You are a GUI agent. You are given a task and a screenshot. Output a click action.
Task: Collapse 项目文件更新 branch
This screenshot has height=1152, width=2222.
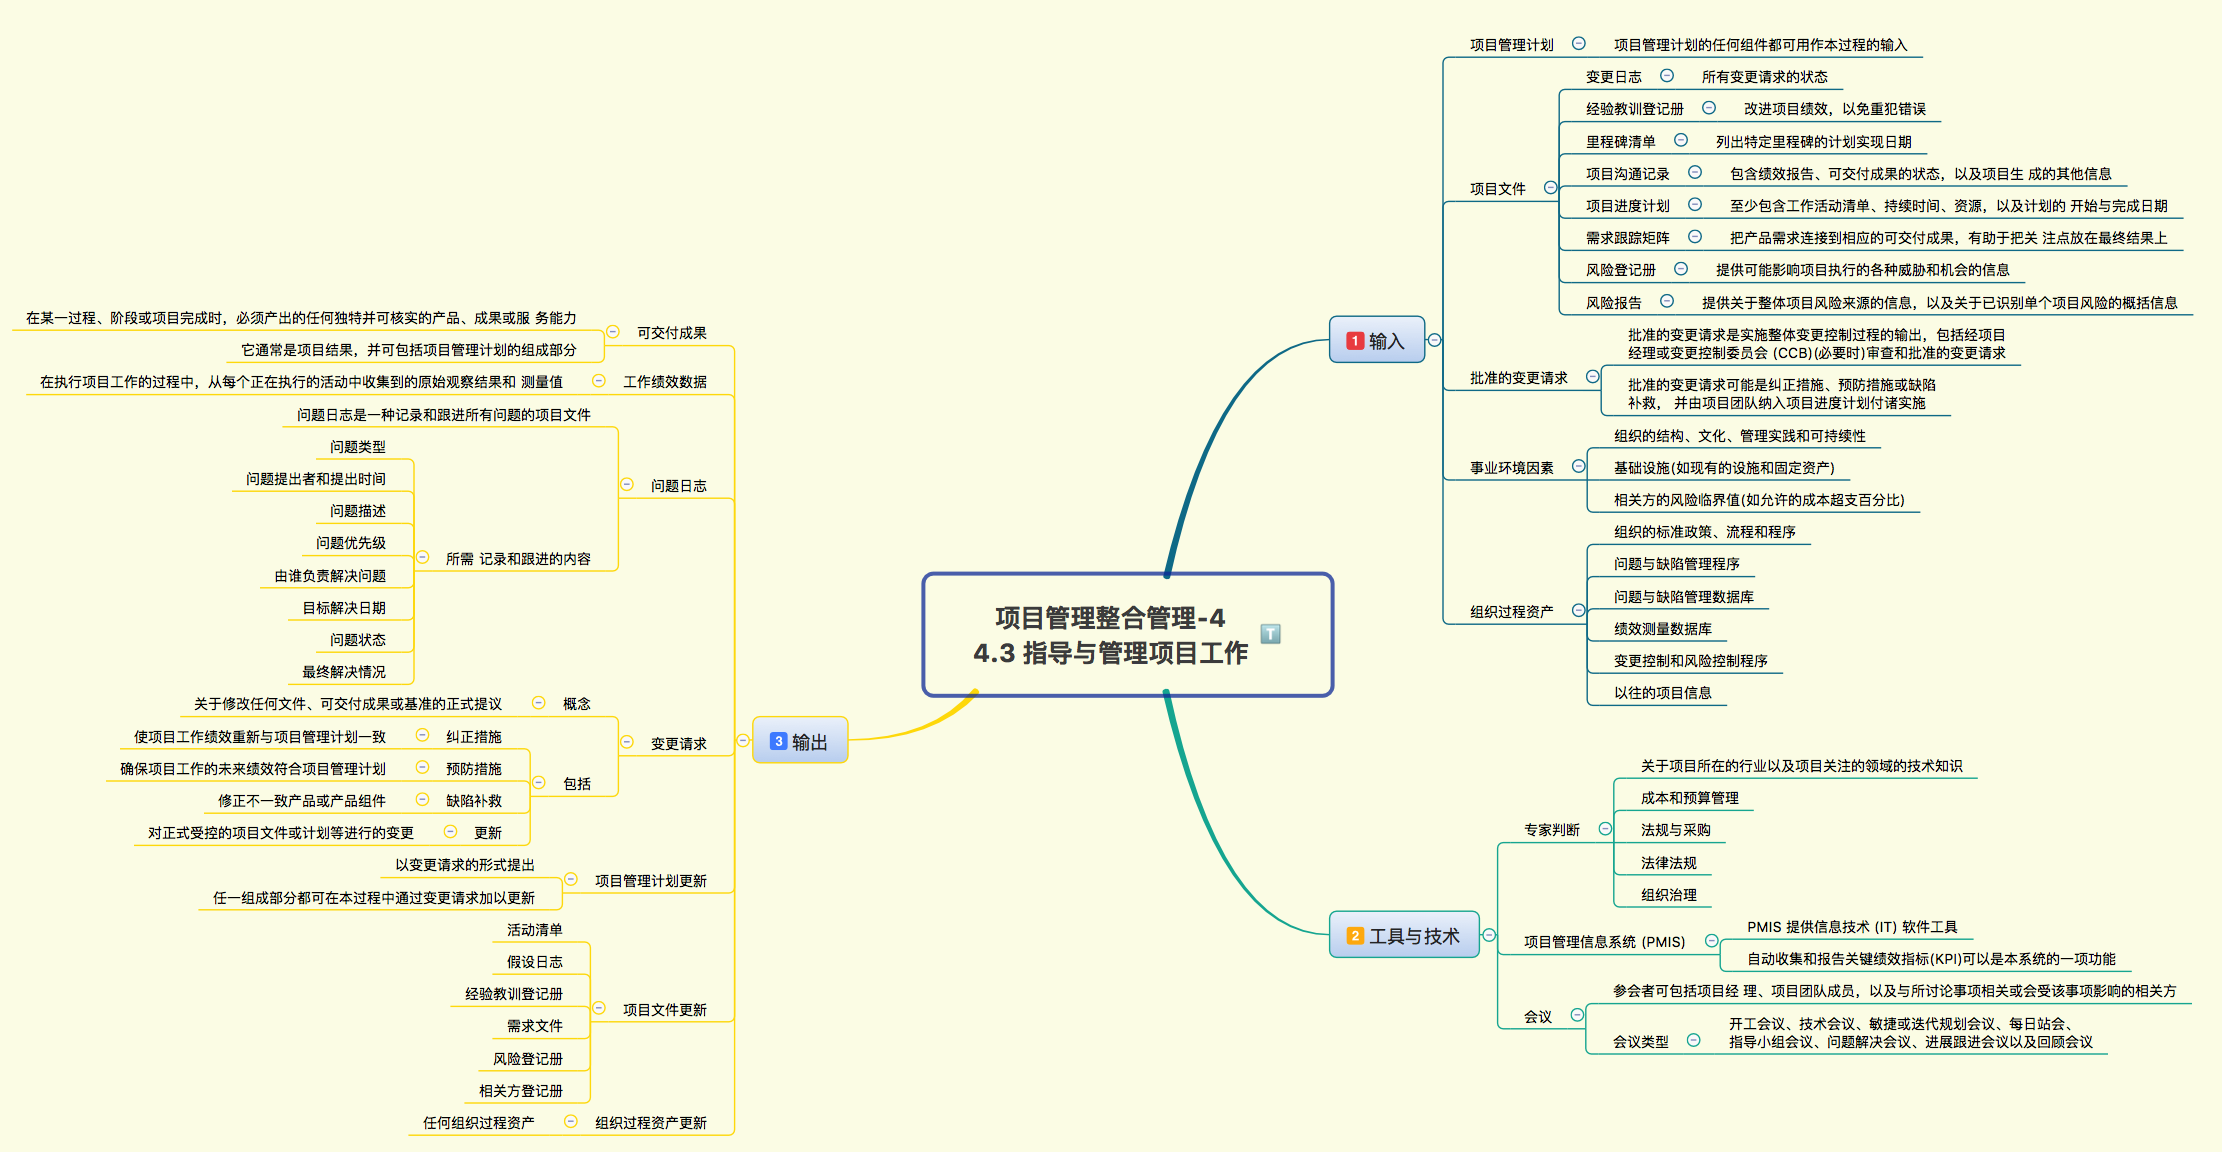[599, 1008]
